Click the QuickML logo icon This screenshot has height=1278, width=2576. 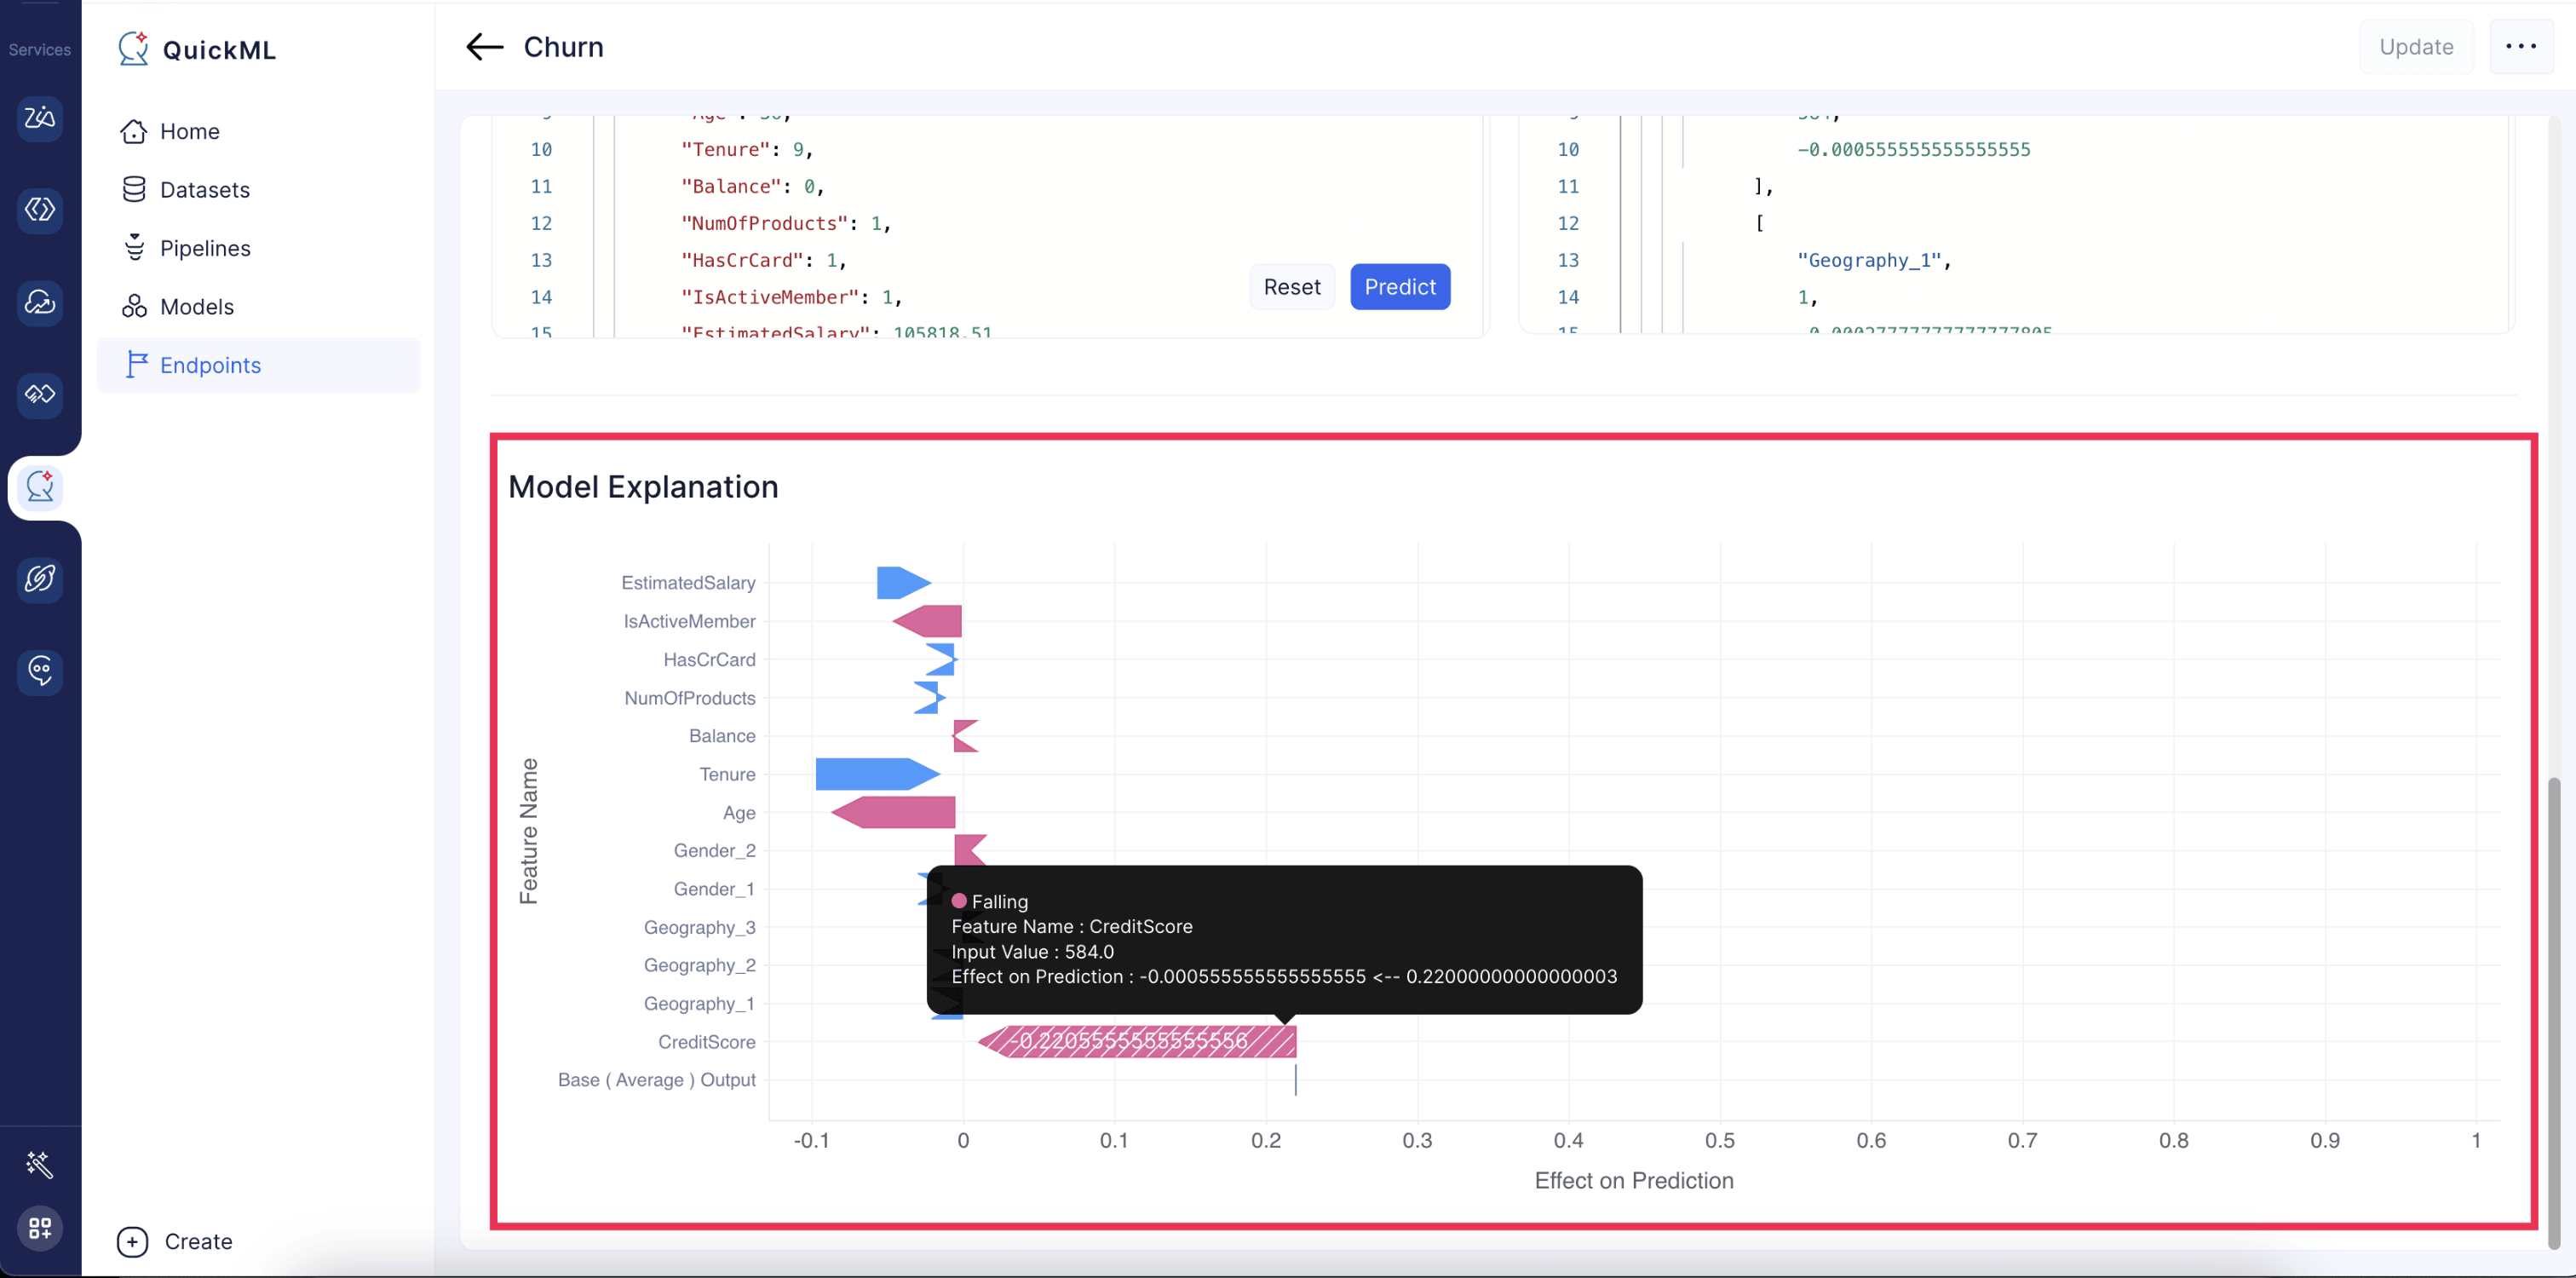point(131,49)
